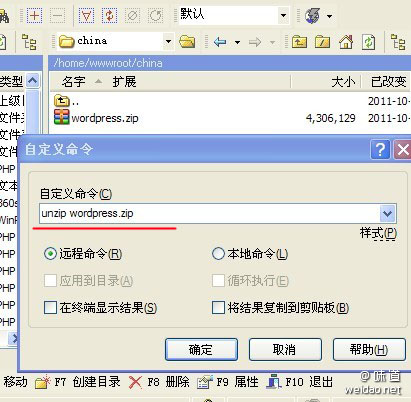Click the 取消 button

point(285,350)
